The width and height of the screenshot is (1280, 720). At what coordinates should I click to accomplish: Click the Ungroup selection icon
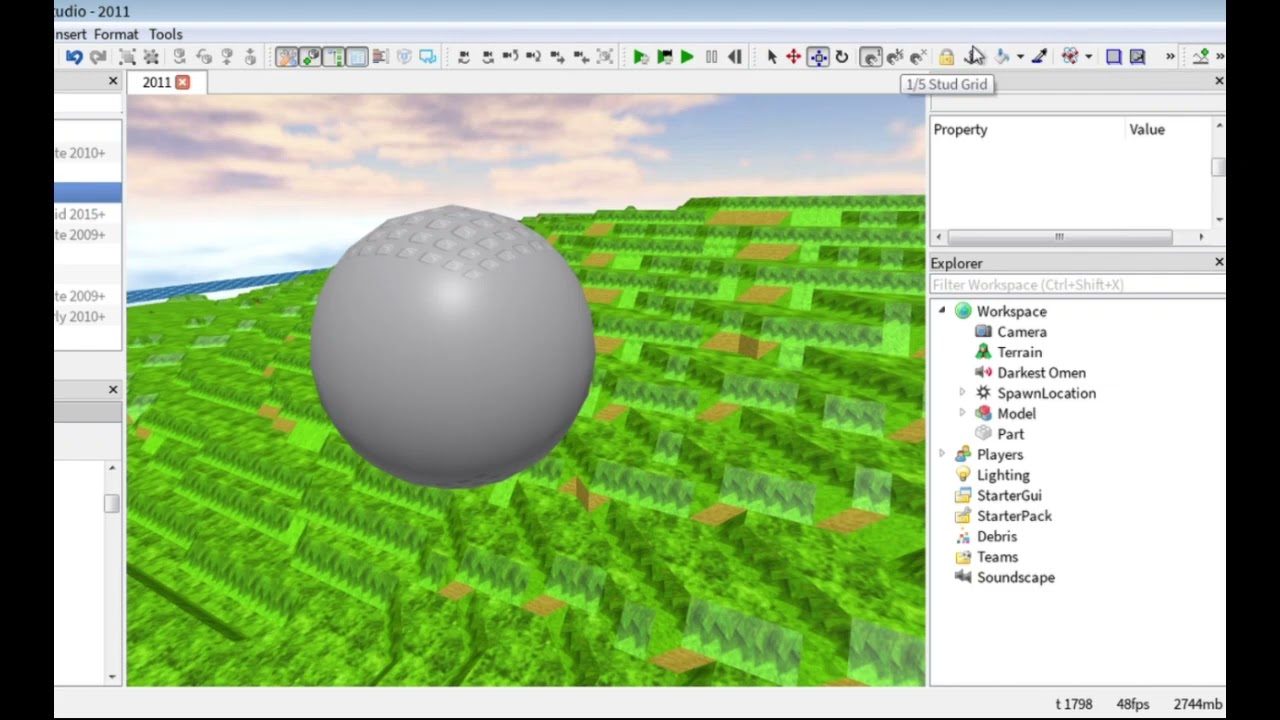tap(151, 57)
